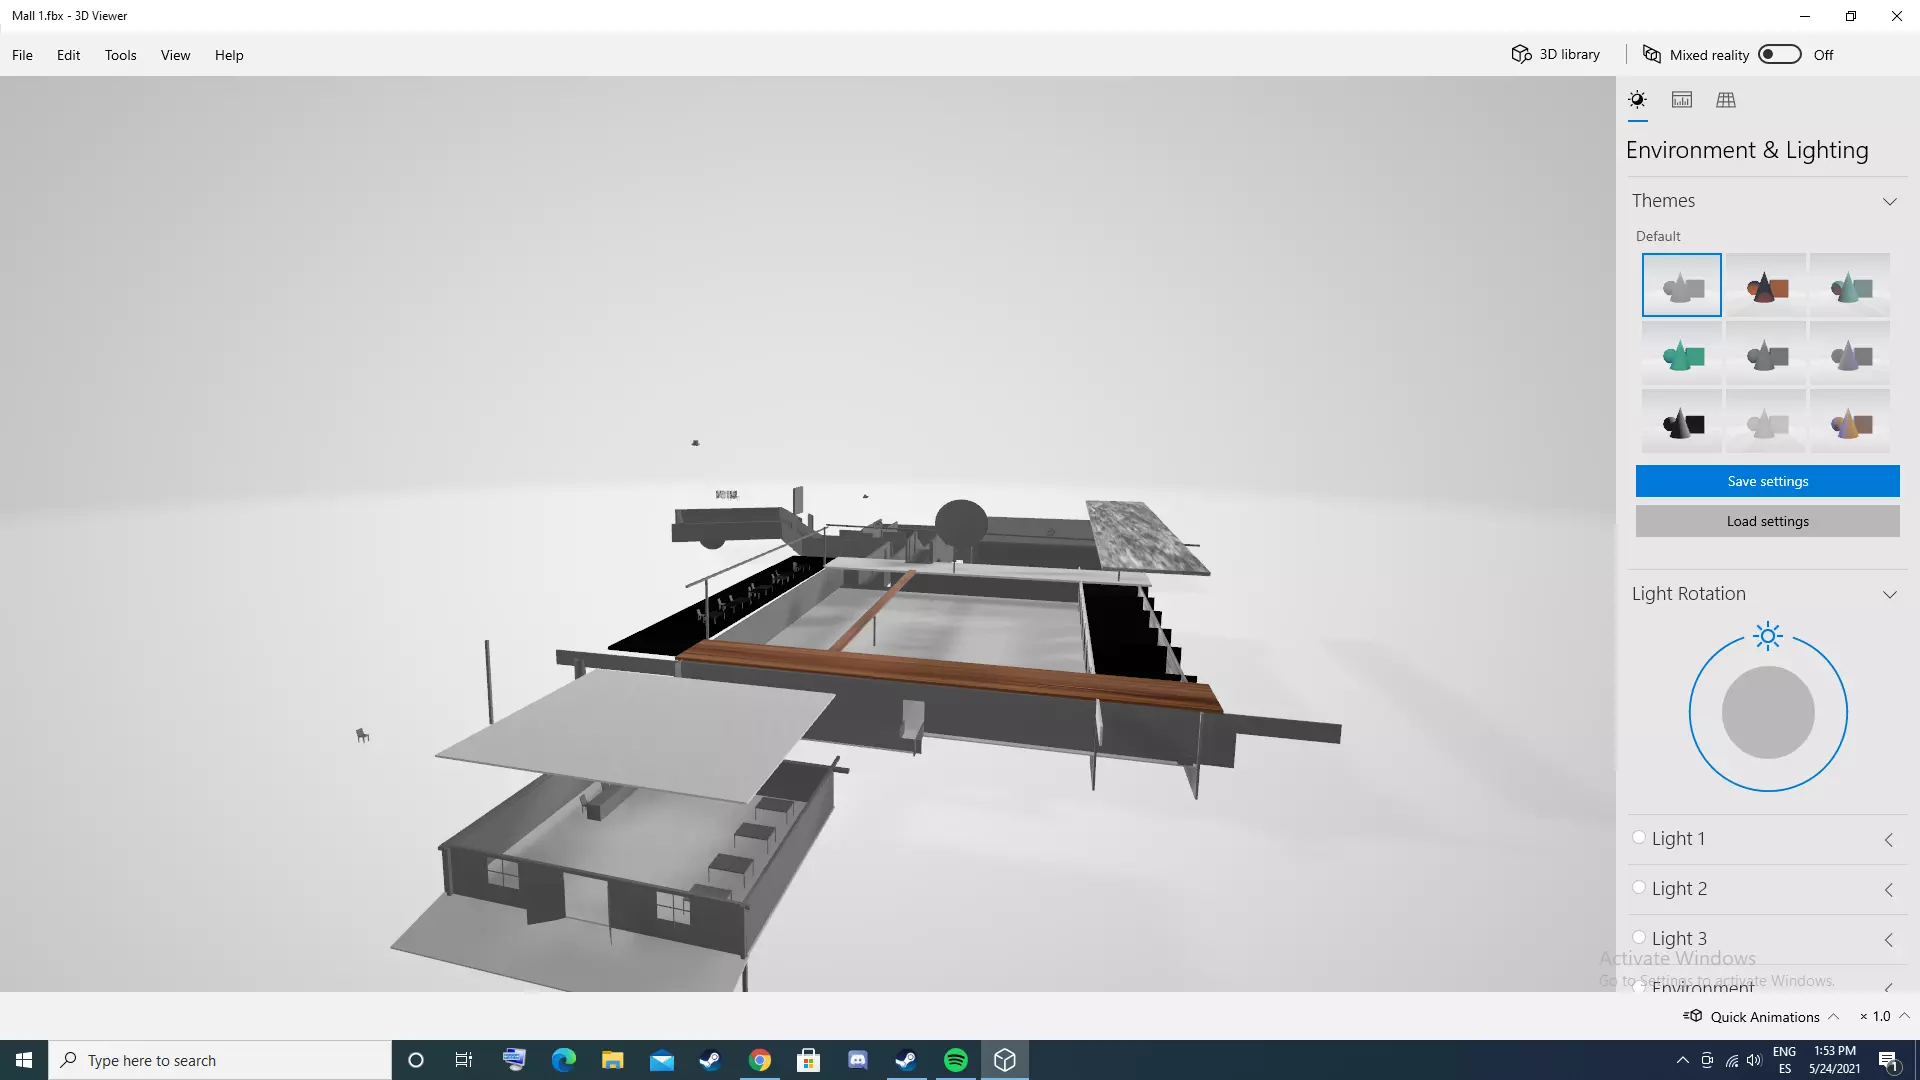Toggle the Mixed reality switch

click(x=1780, y=55)
